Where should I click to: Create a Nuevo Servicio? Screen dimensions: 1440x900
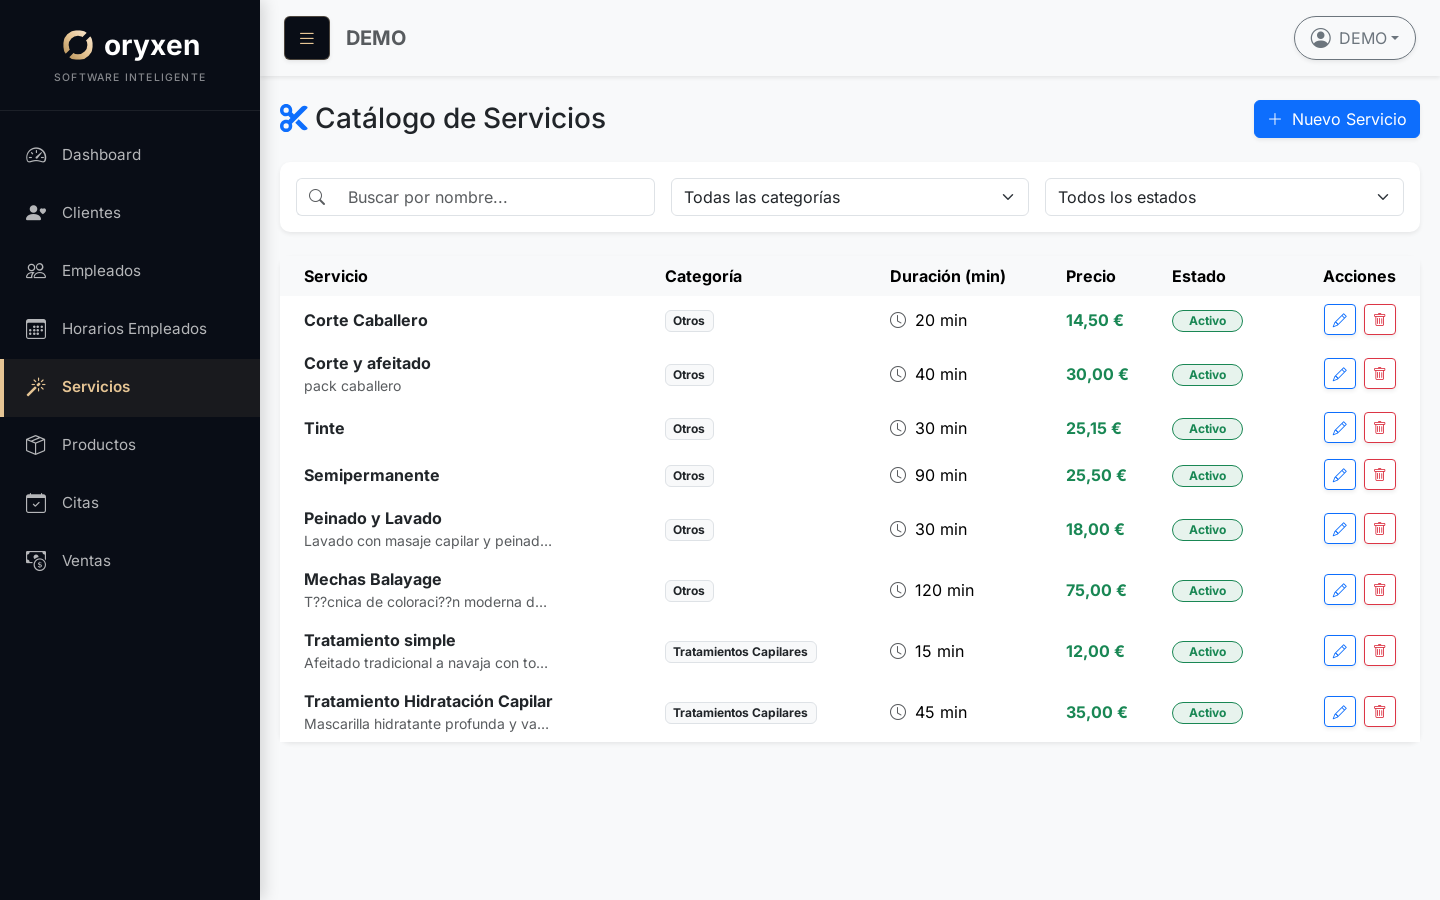tap(1337, 119)
